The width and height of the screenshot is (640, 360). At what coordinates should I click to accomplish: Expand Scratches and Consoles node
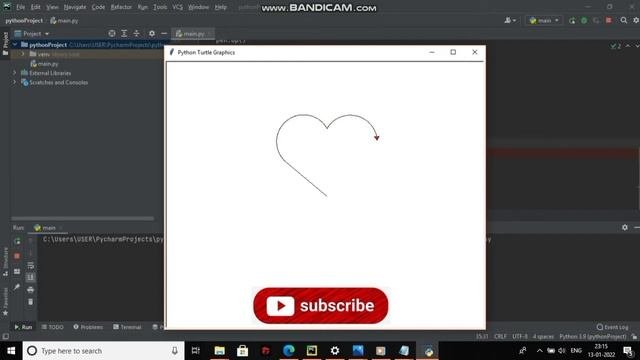pos(15,82)
